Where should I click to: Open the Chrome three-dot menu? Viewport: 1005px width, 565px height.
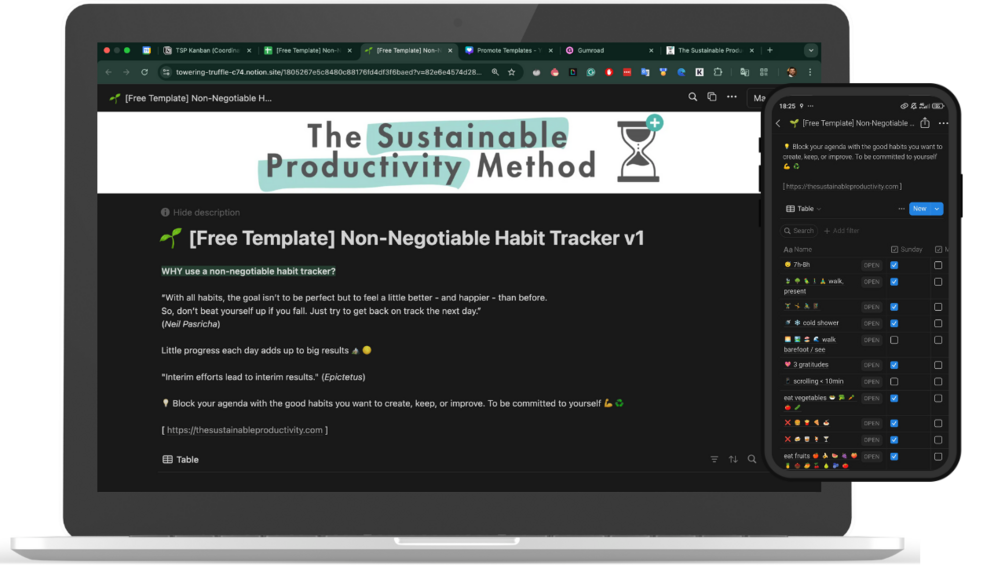[810, 72]
